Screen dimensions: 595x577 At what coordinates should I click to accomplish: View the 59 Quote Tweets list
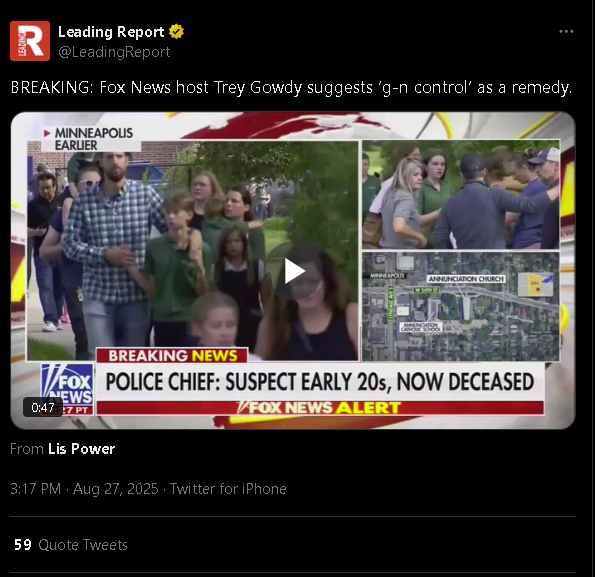coord(71,545)
